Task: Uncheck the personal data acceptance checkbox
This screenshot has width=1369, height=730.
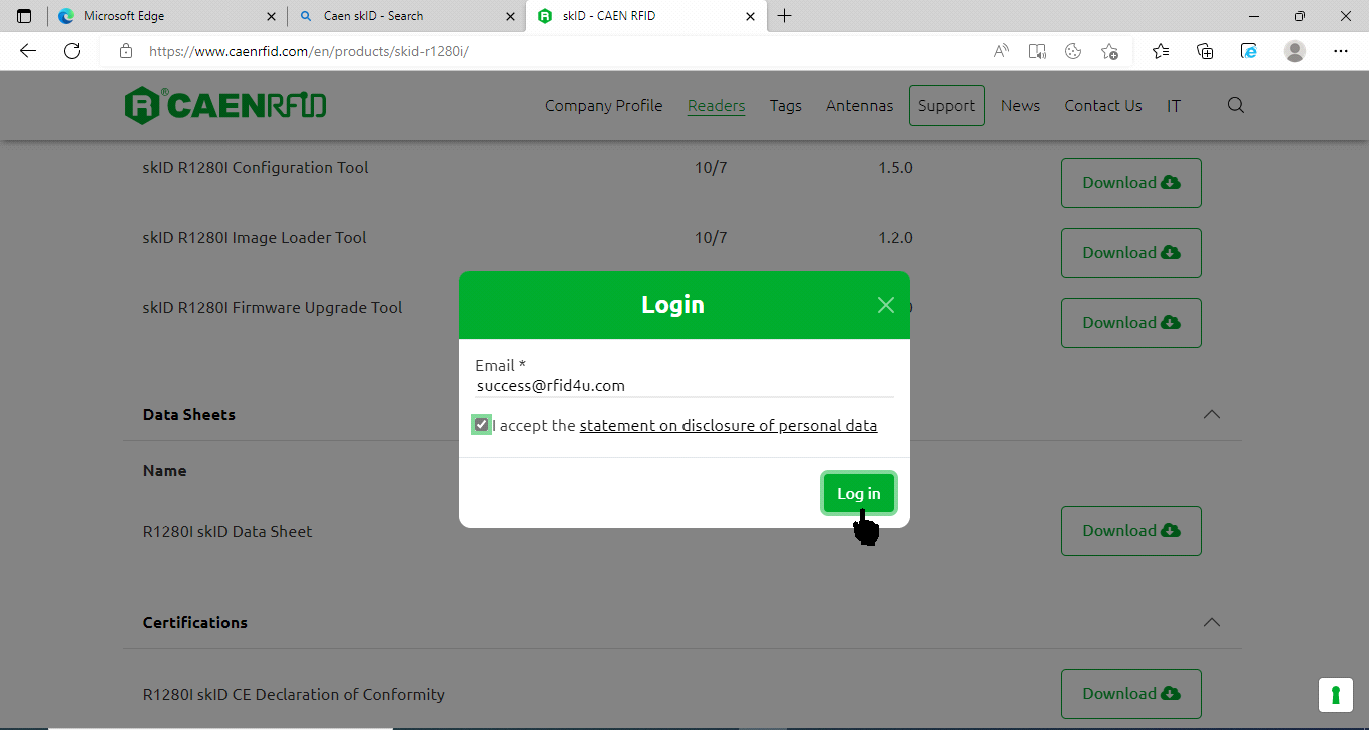Action: (481, 425)
